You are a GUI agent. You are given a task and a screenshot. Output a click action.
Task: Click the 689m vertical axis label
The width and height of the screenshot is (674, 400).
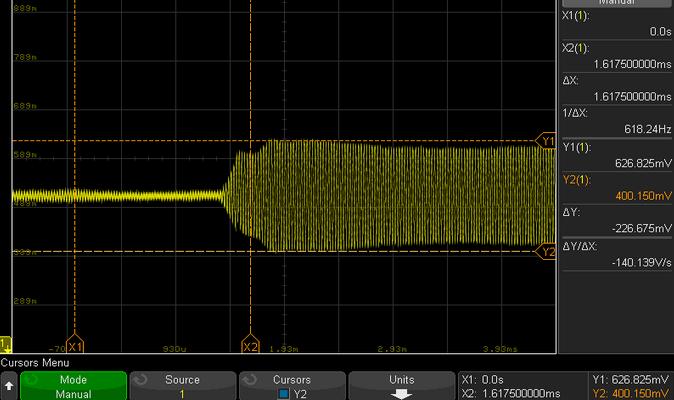[x=25, y=106]
